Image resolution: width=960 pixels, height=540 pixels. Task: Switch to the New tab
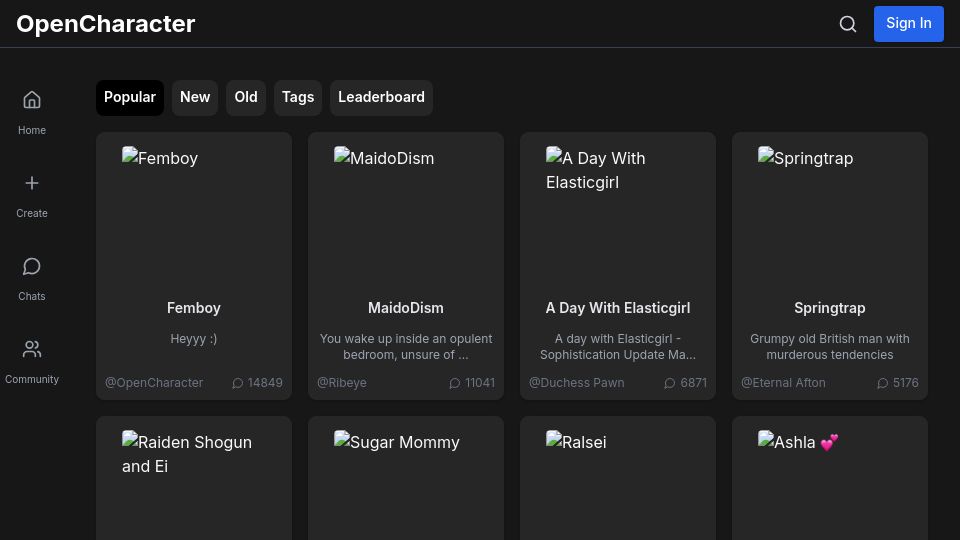[x=195, y=97]
